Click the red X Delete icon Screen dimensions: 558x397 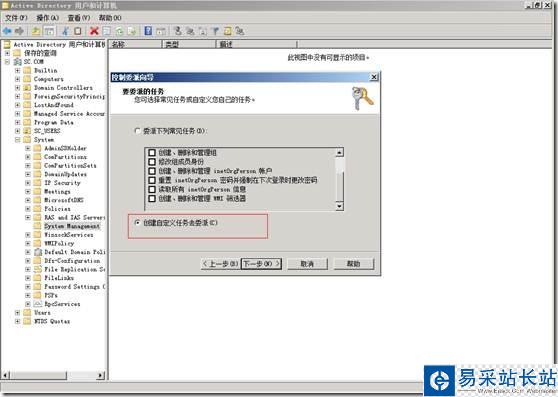[x=94, y=31]
